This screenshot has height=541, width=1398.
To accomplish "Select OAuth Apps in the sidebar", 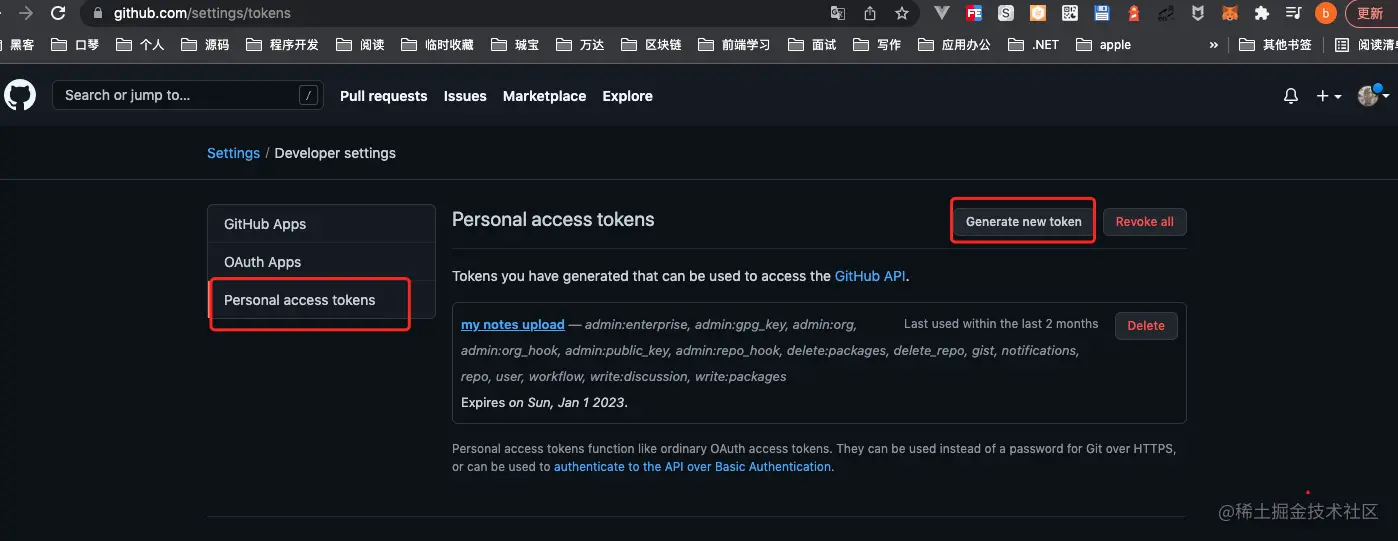I will (321, 262).
